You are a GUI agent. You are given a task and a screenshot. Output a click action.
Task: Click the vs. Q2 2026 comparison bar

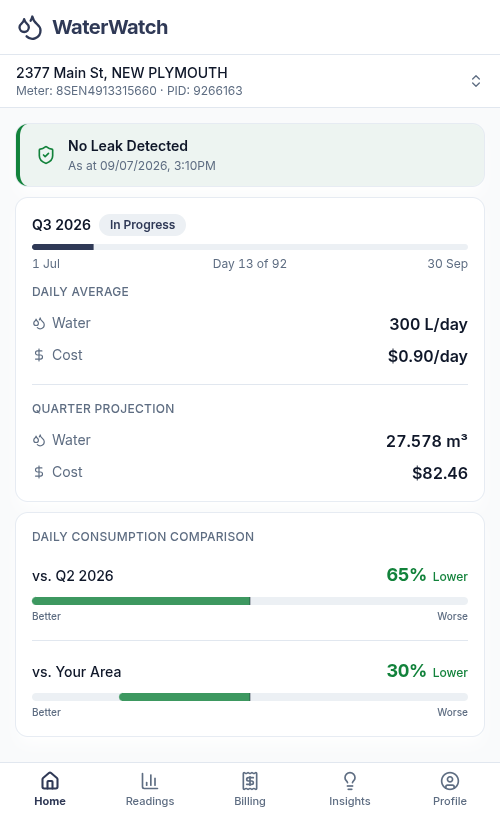pyautogui.click(x=250, y=601)
